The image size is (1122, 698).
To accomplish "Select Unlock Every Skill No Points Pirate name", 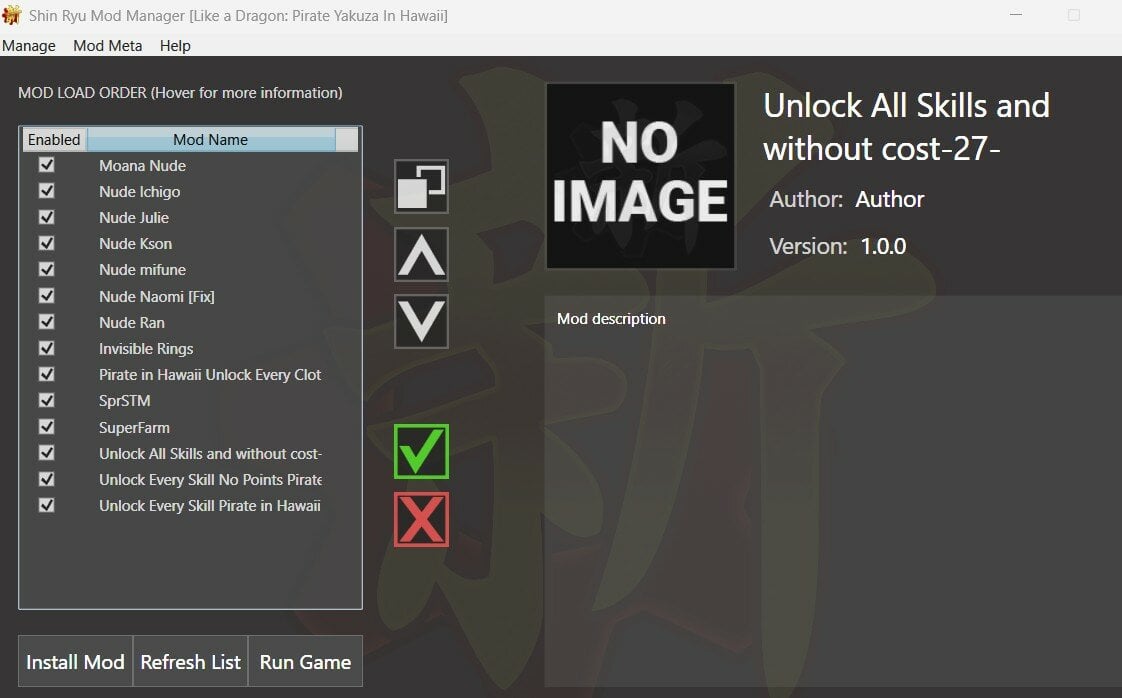I will click(210, 480).
